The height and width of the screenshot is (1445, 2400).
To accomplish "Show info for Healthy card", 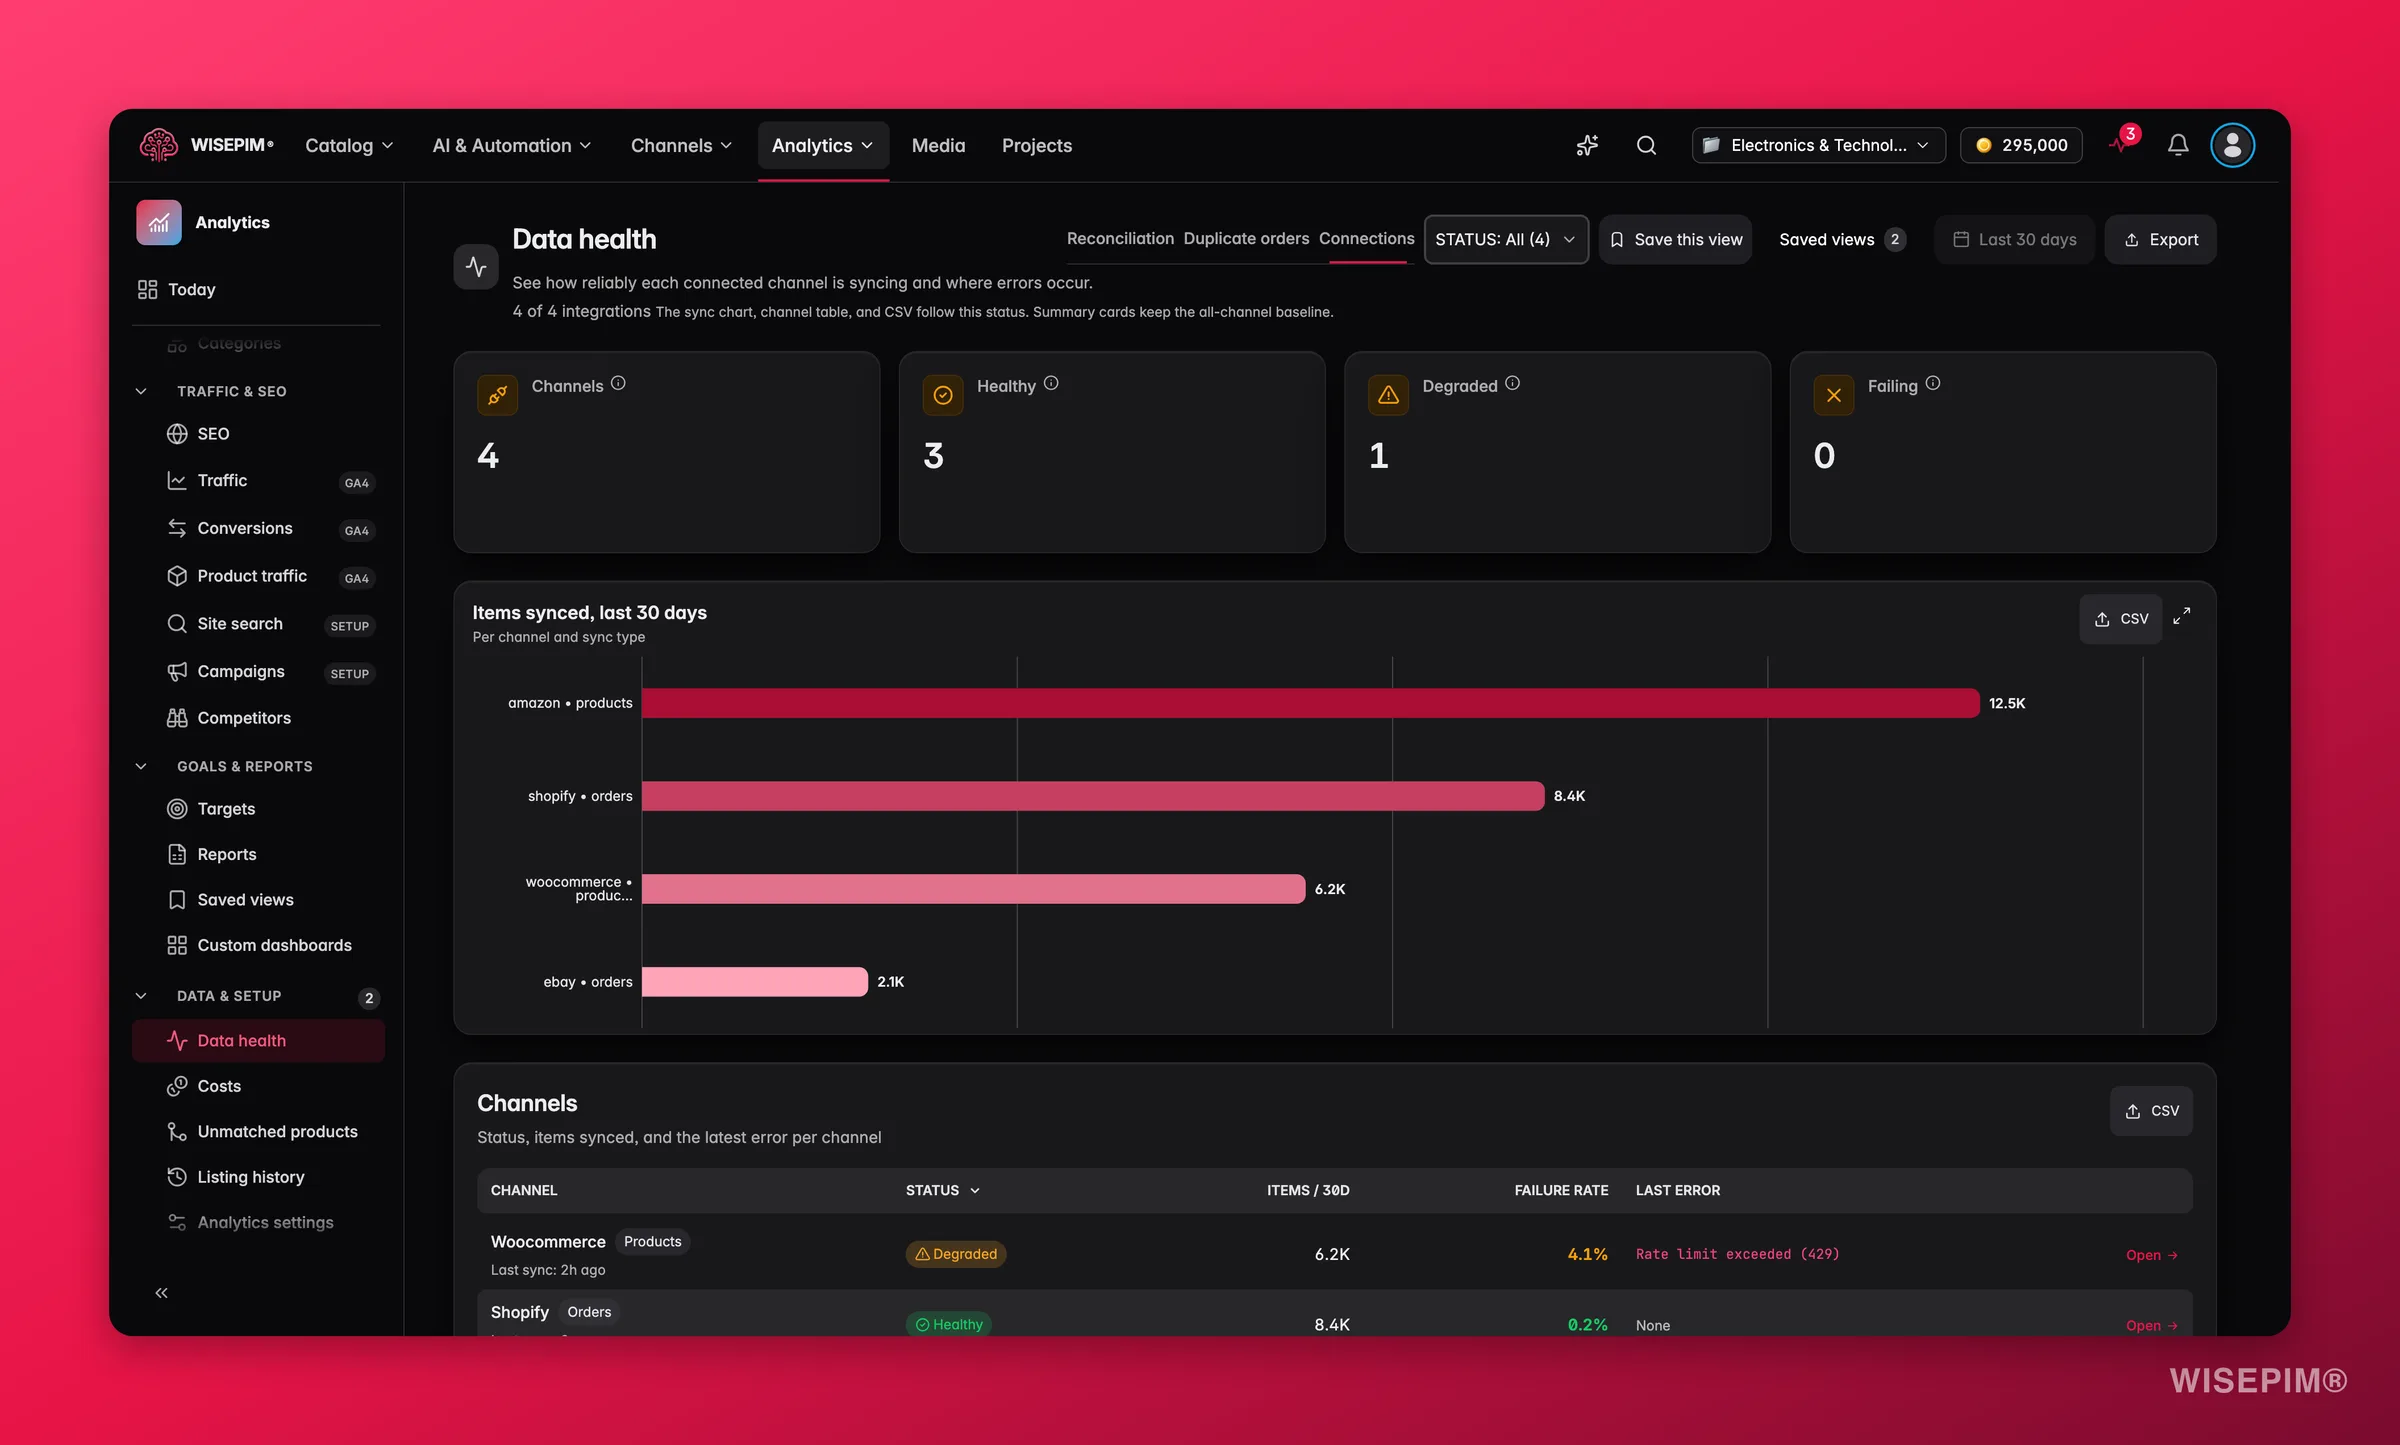I will 1051,383.
